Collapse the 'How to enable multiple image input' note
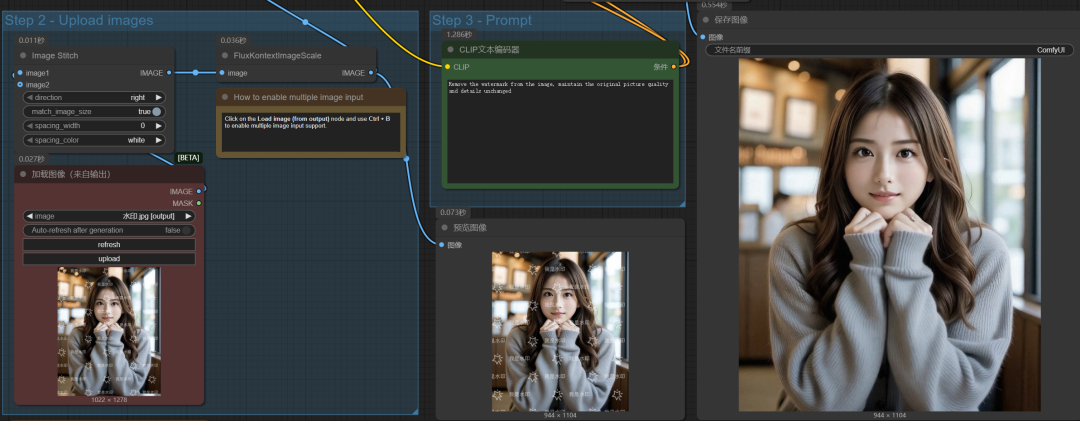 click(x=225, y=97)
